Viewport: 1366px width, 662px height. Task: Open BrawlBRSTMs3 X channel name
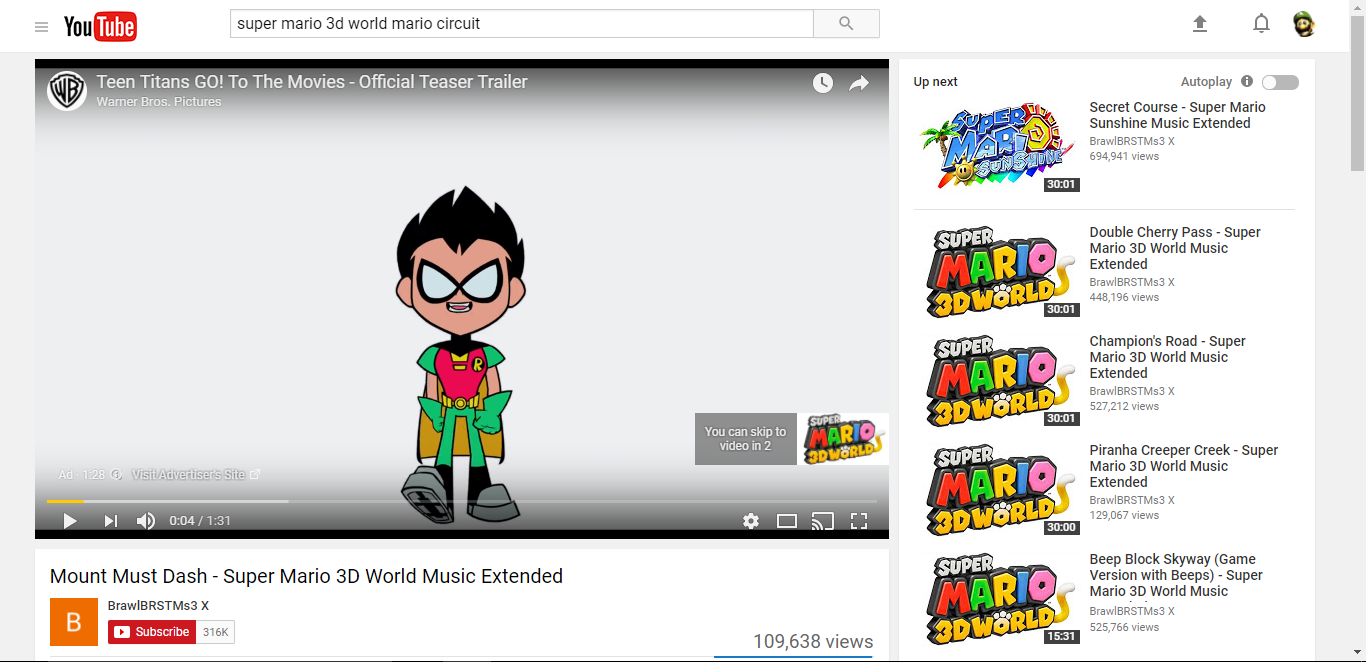(x=158, y=606)
